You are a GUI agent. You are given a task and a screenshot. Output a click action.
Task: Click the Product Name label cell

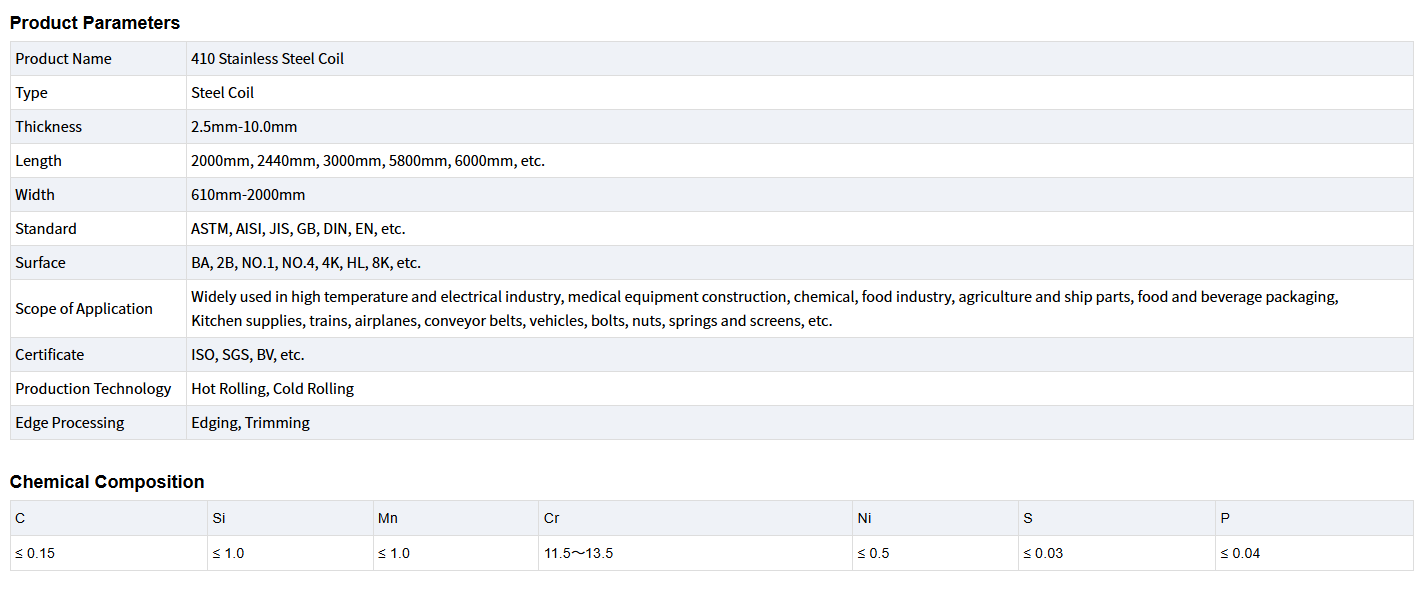point(63,59)
